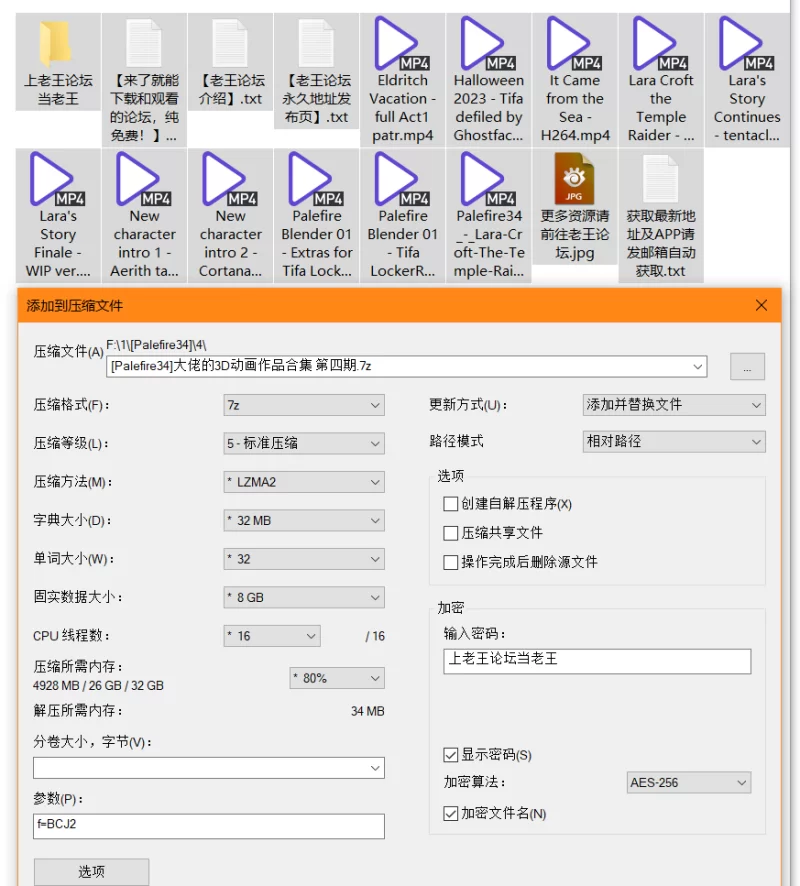Tick the 操作完成后删除源文件 checkbox
This screenshot has height=886, width=800.
coord(450,562)
